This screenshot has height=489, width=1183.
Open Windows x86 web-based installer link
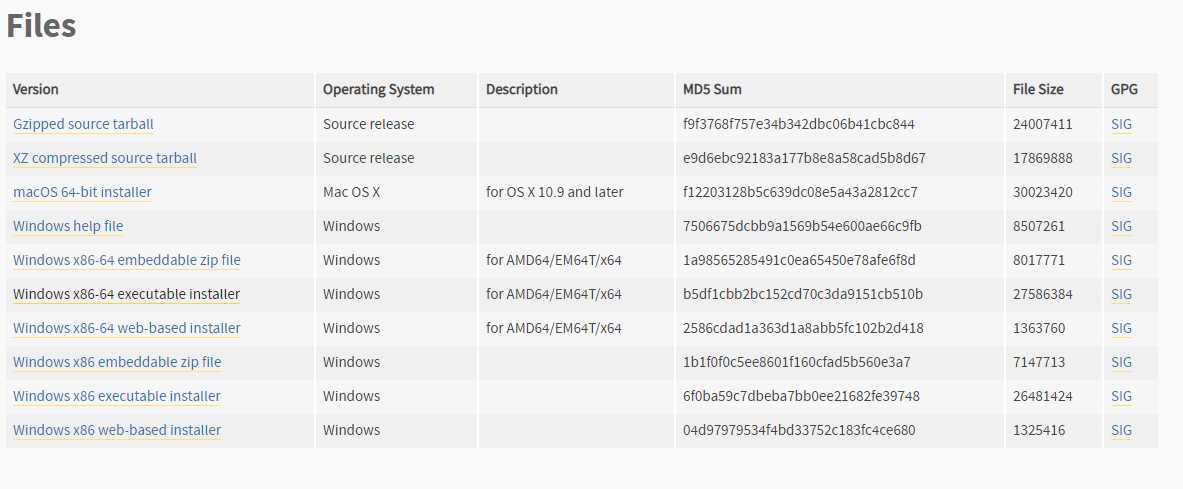(x=117, y=429)
